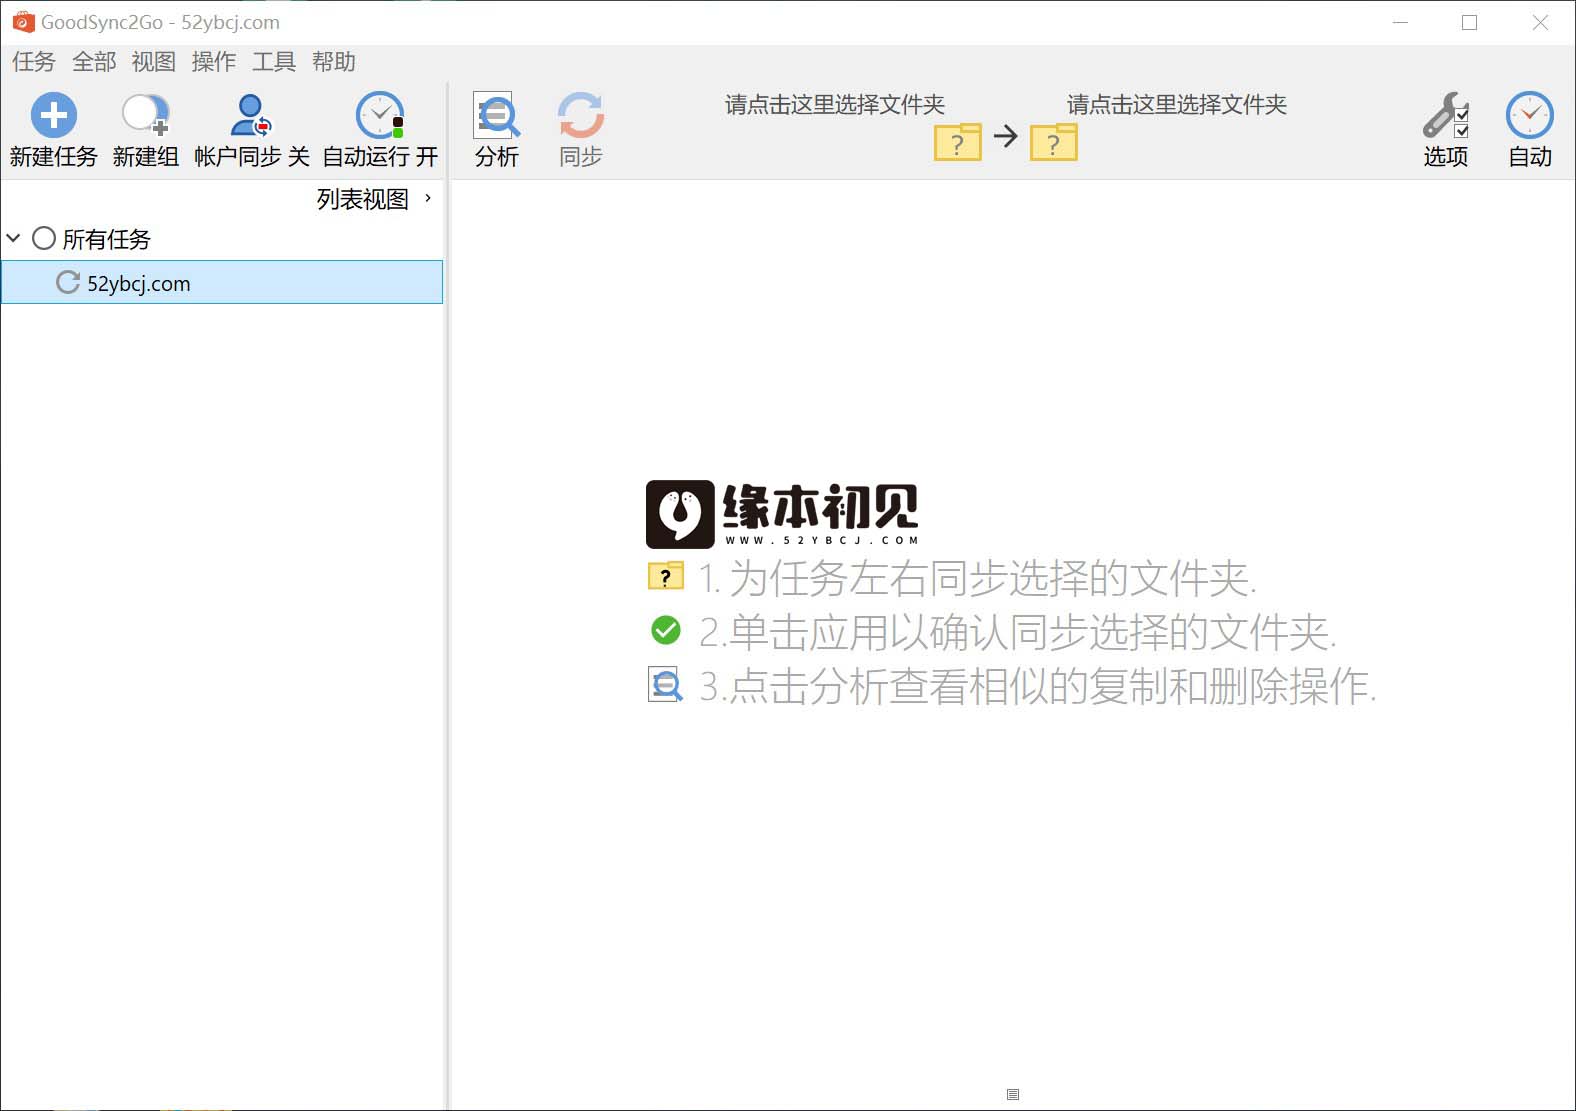Image resolution: width=1576 pixels, height=1111 pixels.
Task: Open the 帮助 menu
Action: [x=334, y=62]
